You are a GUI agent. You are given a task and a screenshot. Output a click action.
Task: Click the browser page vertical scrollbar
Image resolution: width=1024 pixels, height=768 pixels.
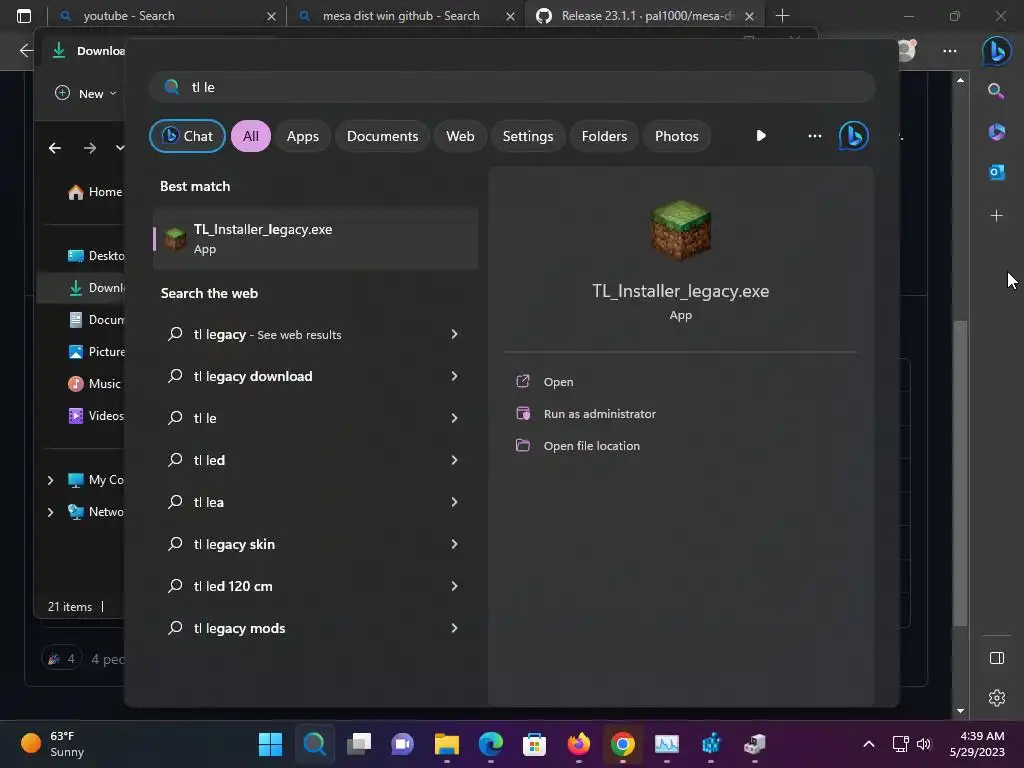pos(960,473)
